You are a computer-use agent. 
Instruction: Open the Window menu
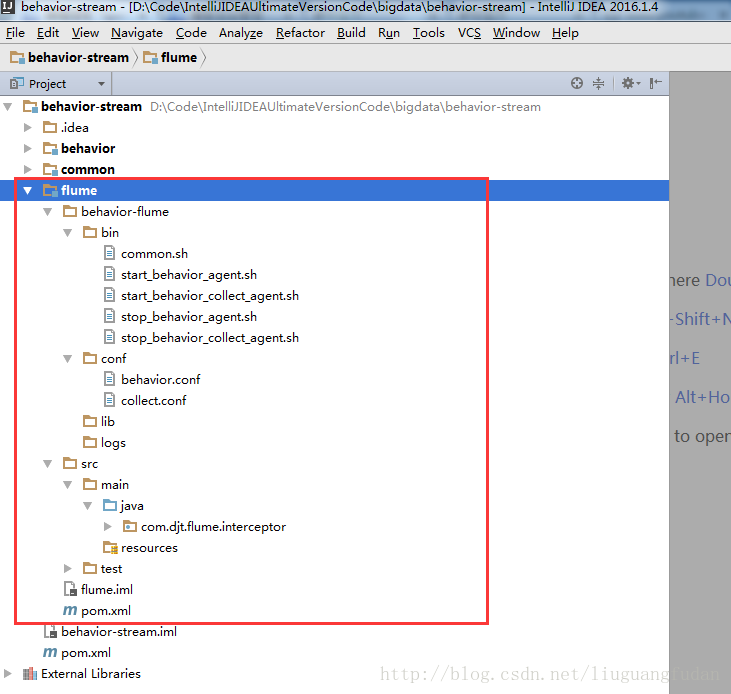coord(516,33)
